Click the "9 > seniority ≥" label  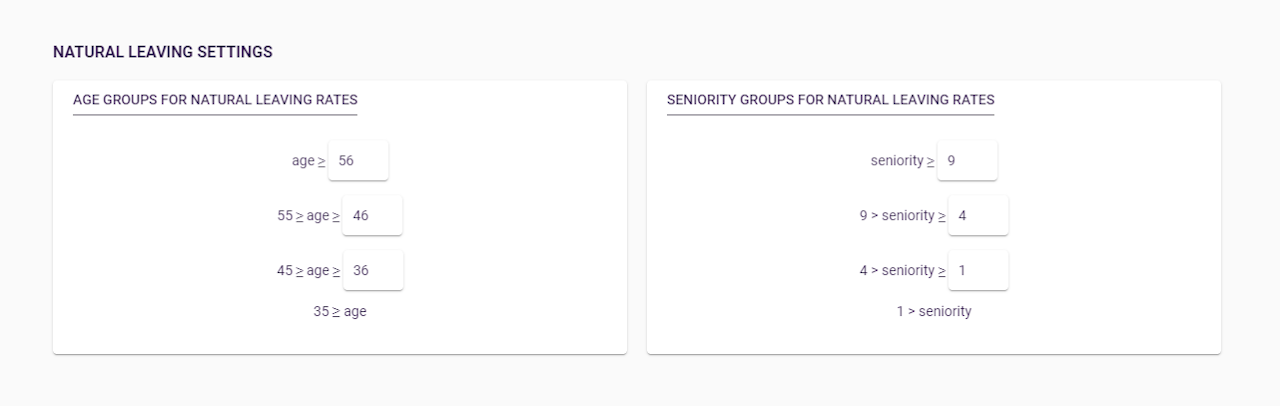pos(902,216)
